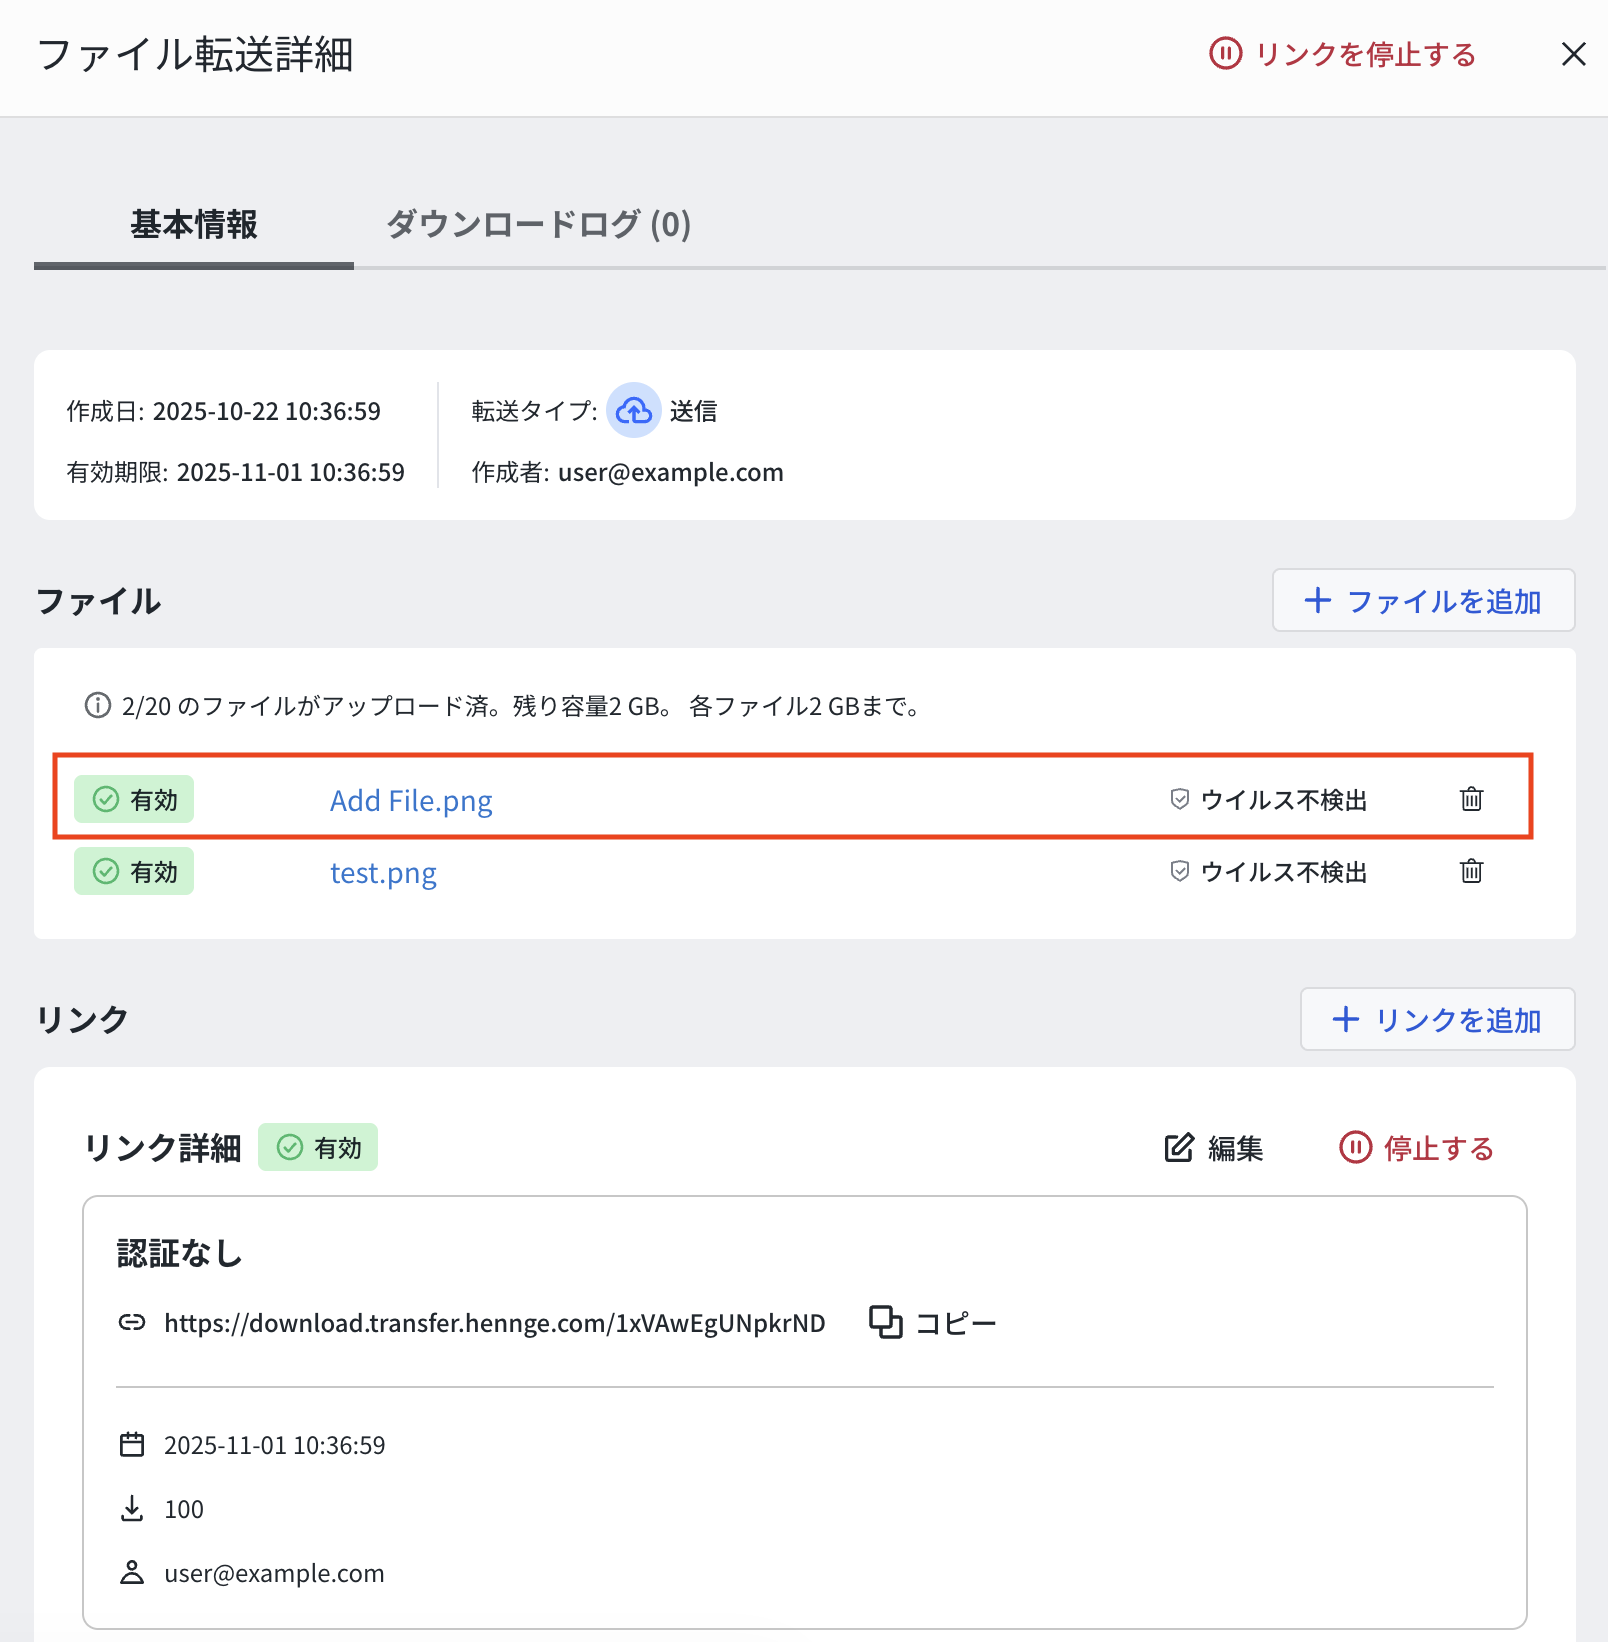1608x1642 pixels.
Task: Click the 有効期限: 2025-11-01 10:36:59 text
Action: pyautogui.click(x=236, y=472)
